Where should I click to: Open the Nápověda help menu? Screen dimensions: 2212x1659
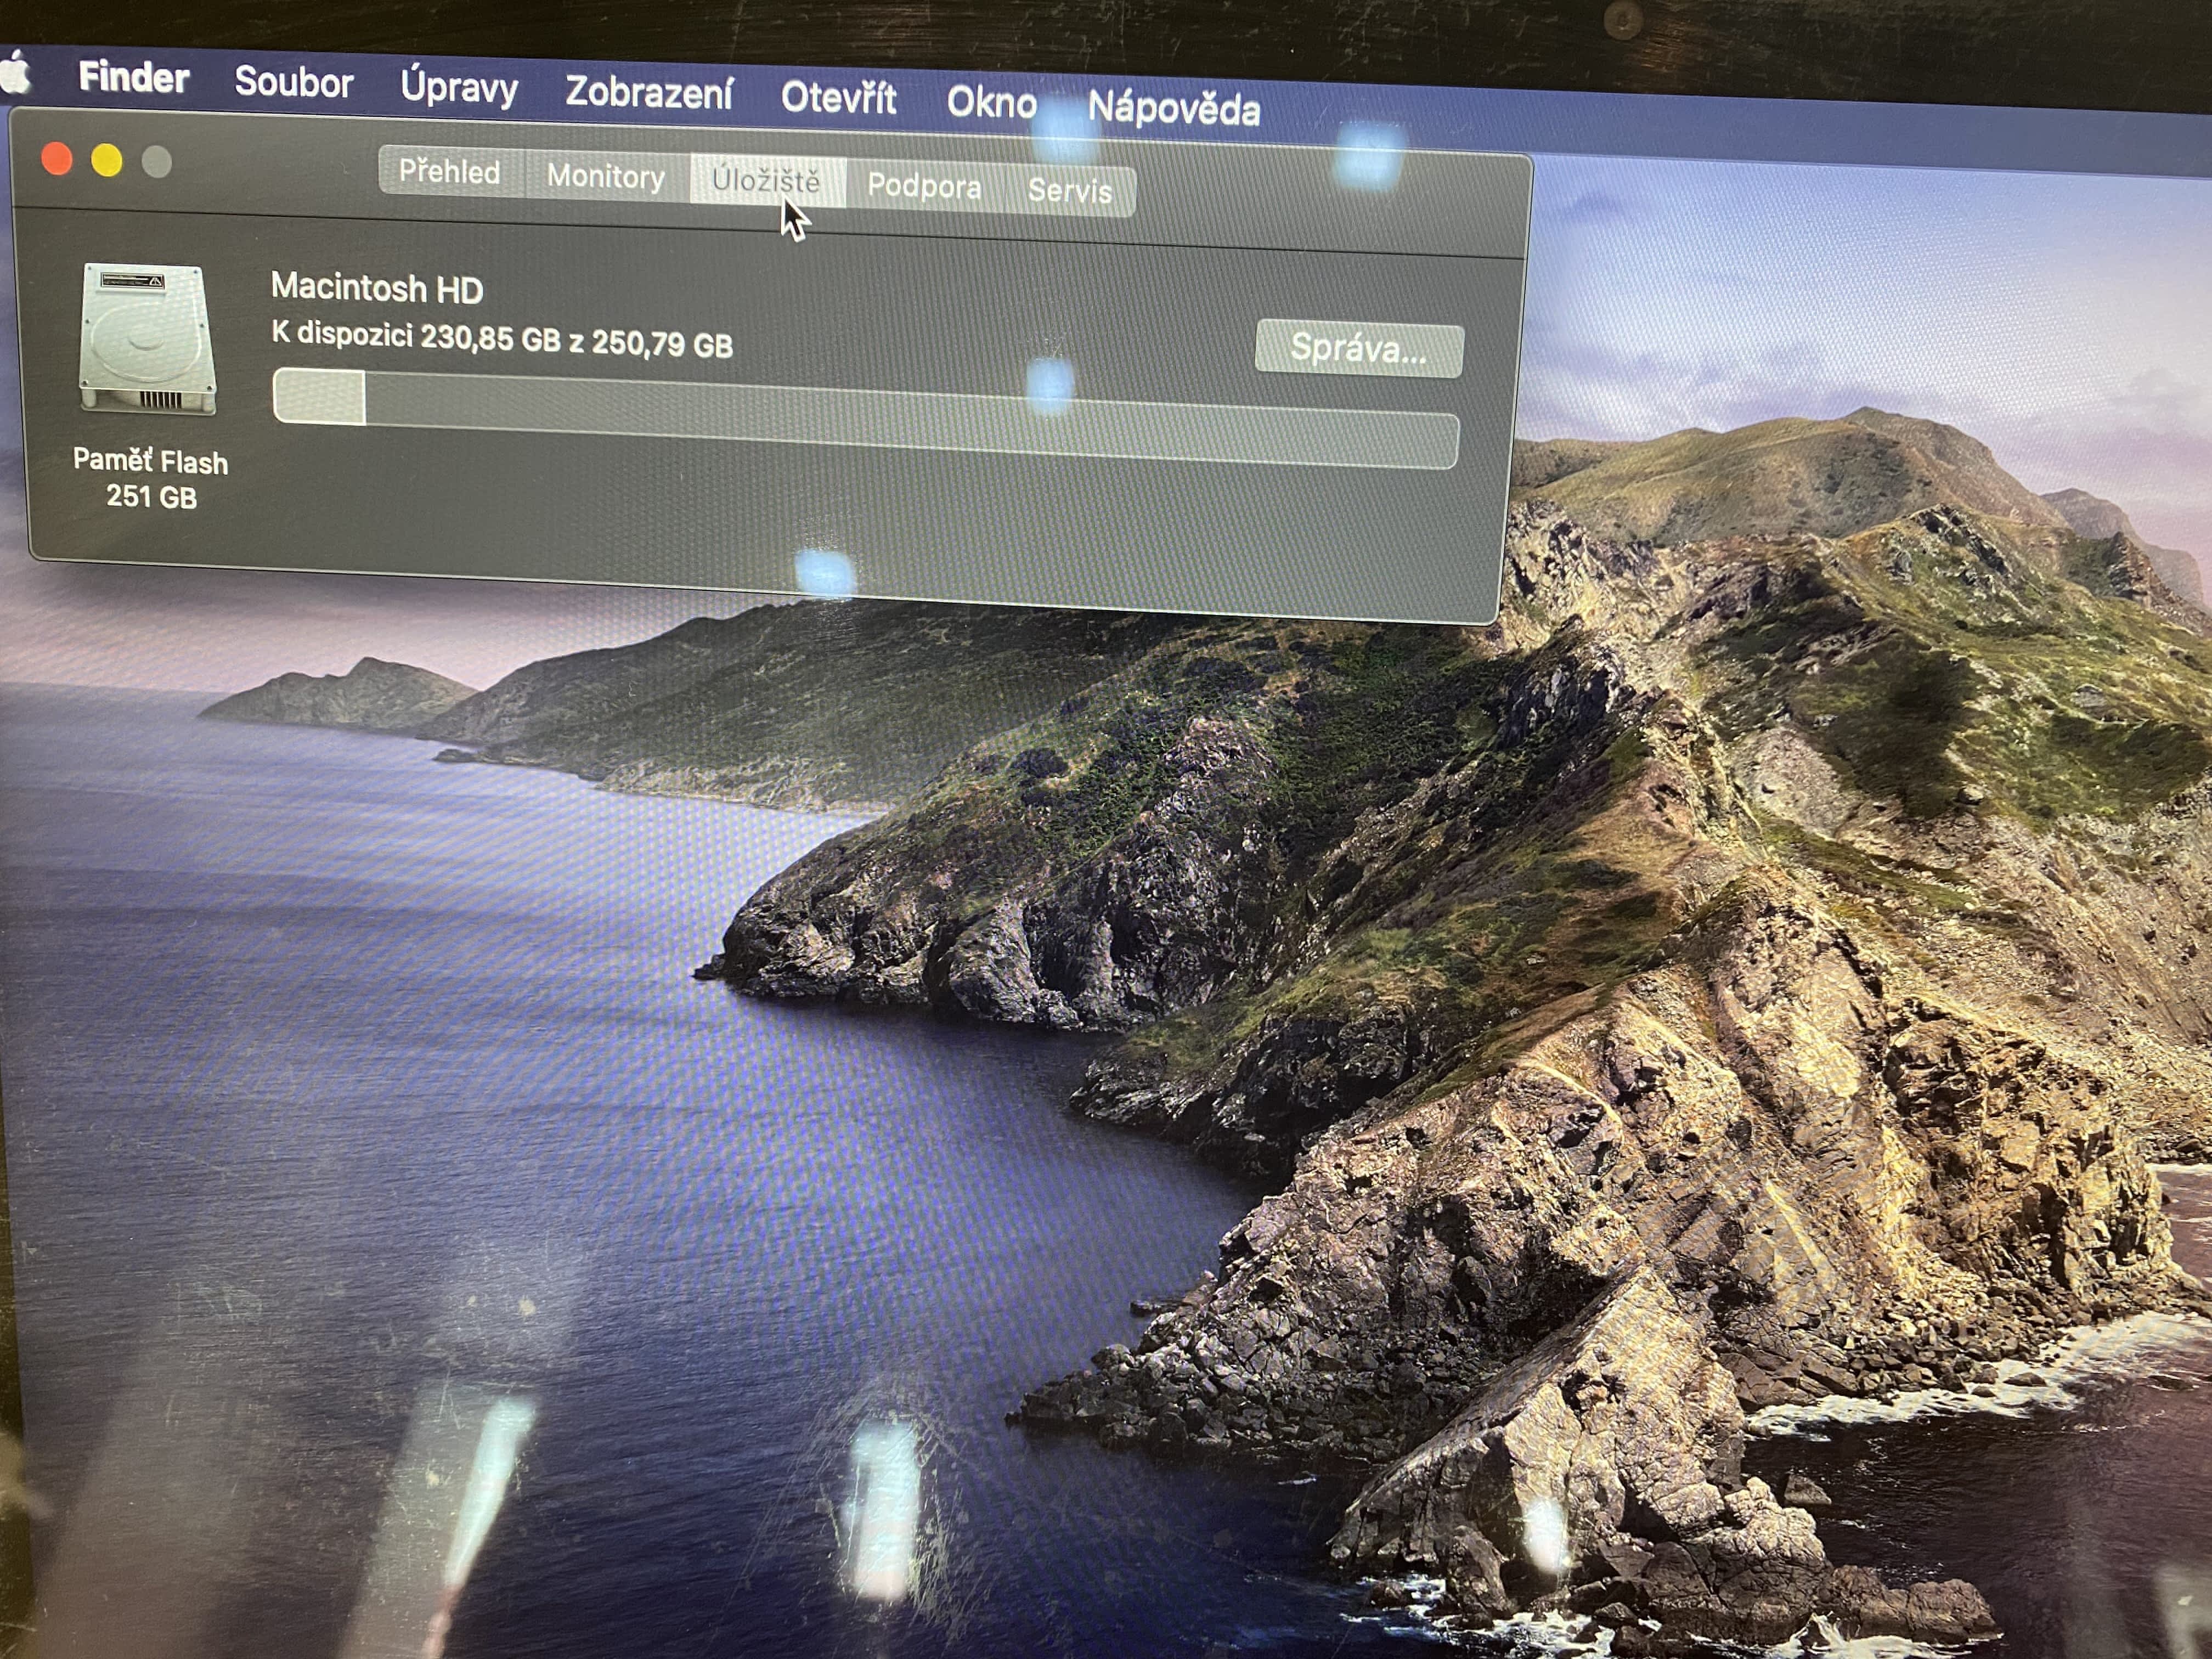[x=1173, y=108]
